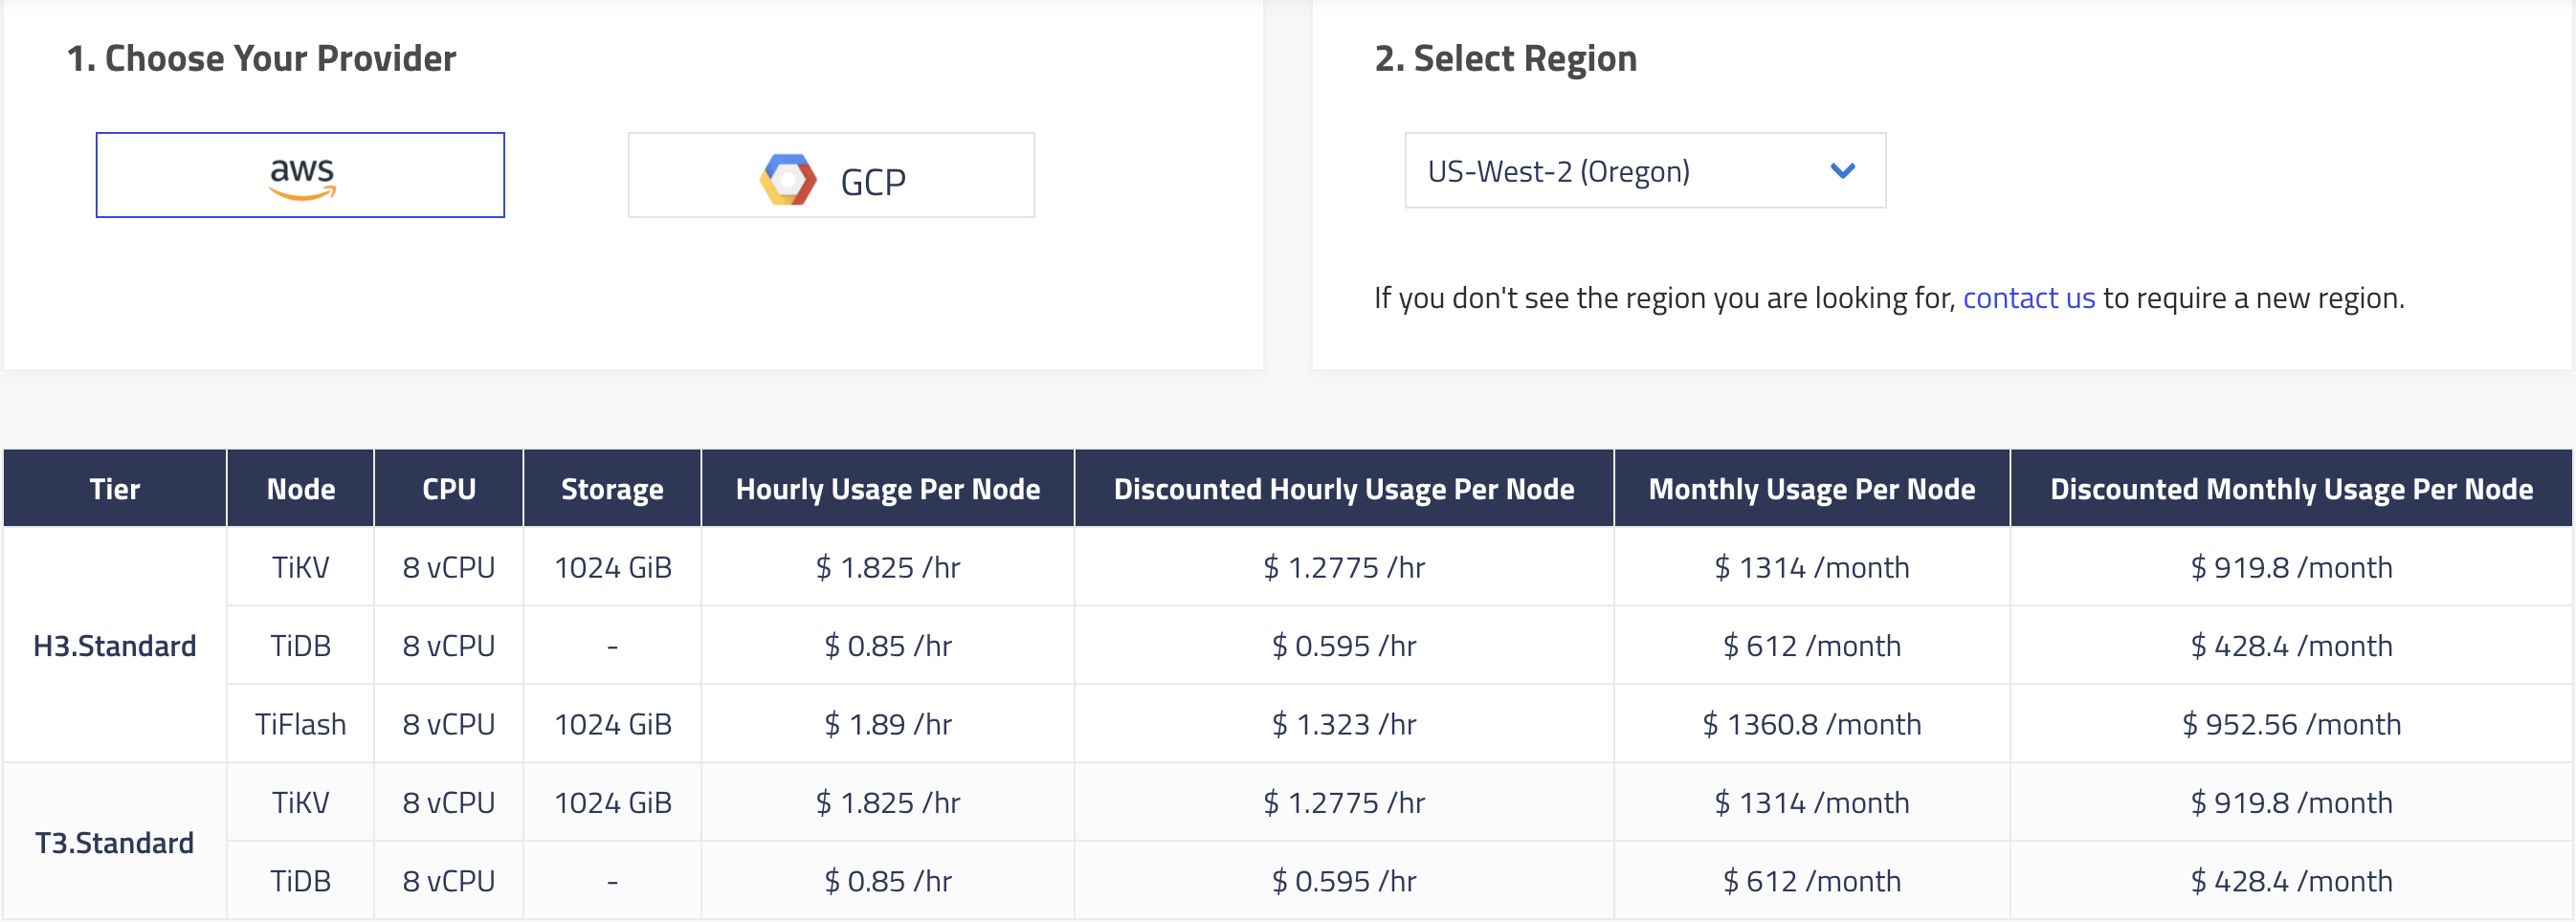The height and width of the screenshot is (922, 2576).
Task: Select the H3.Standard tier cell
Action: tap(115, 646)
